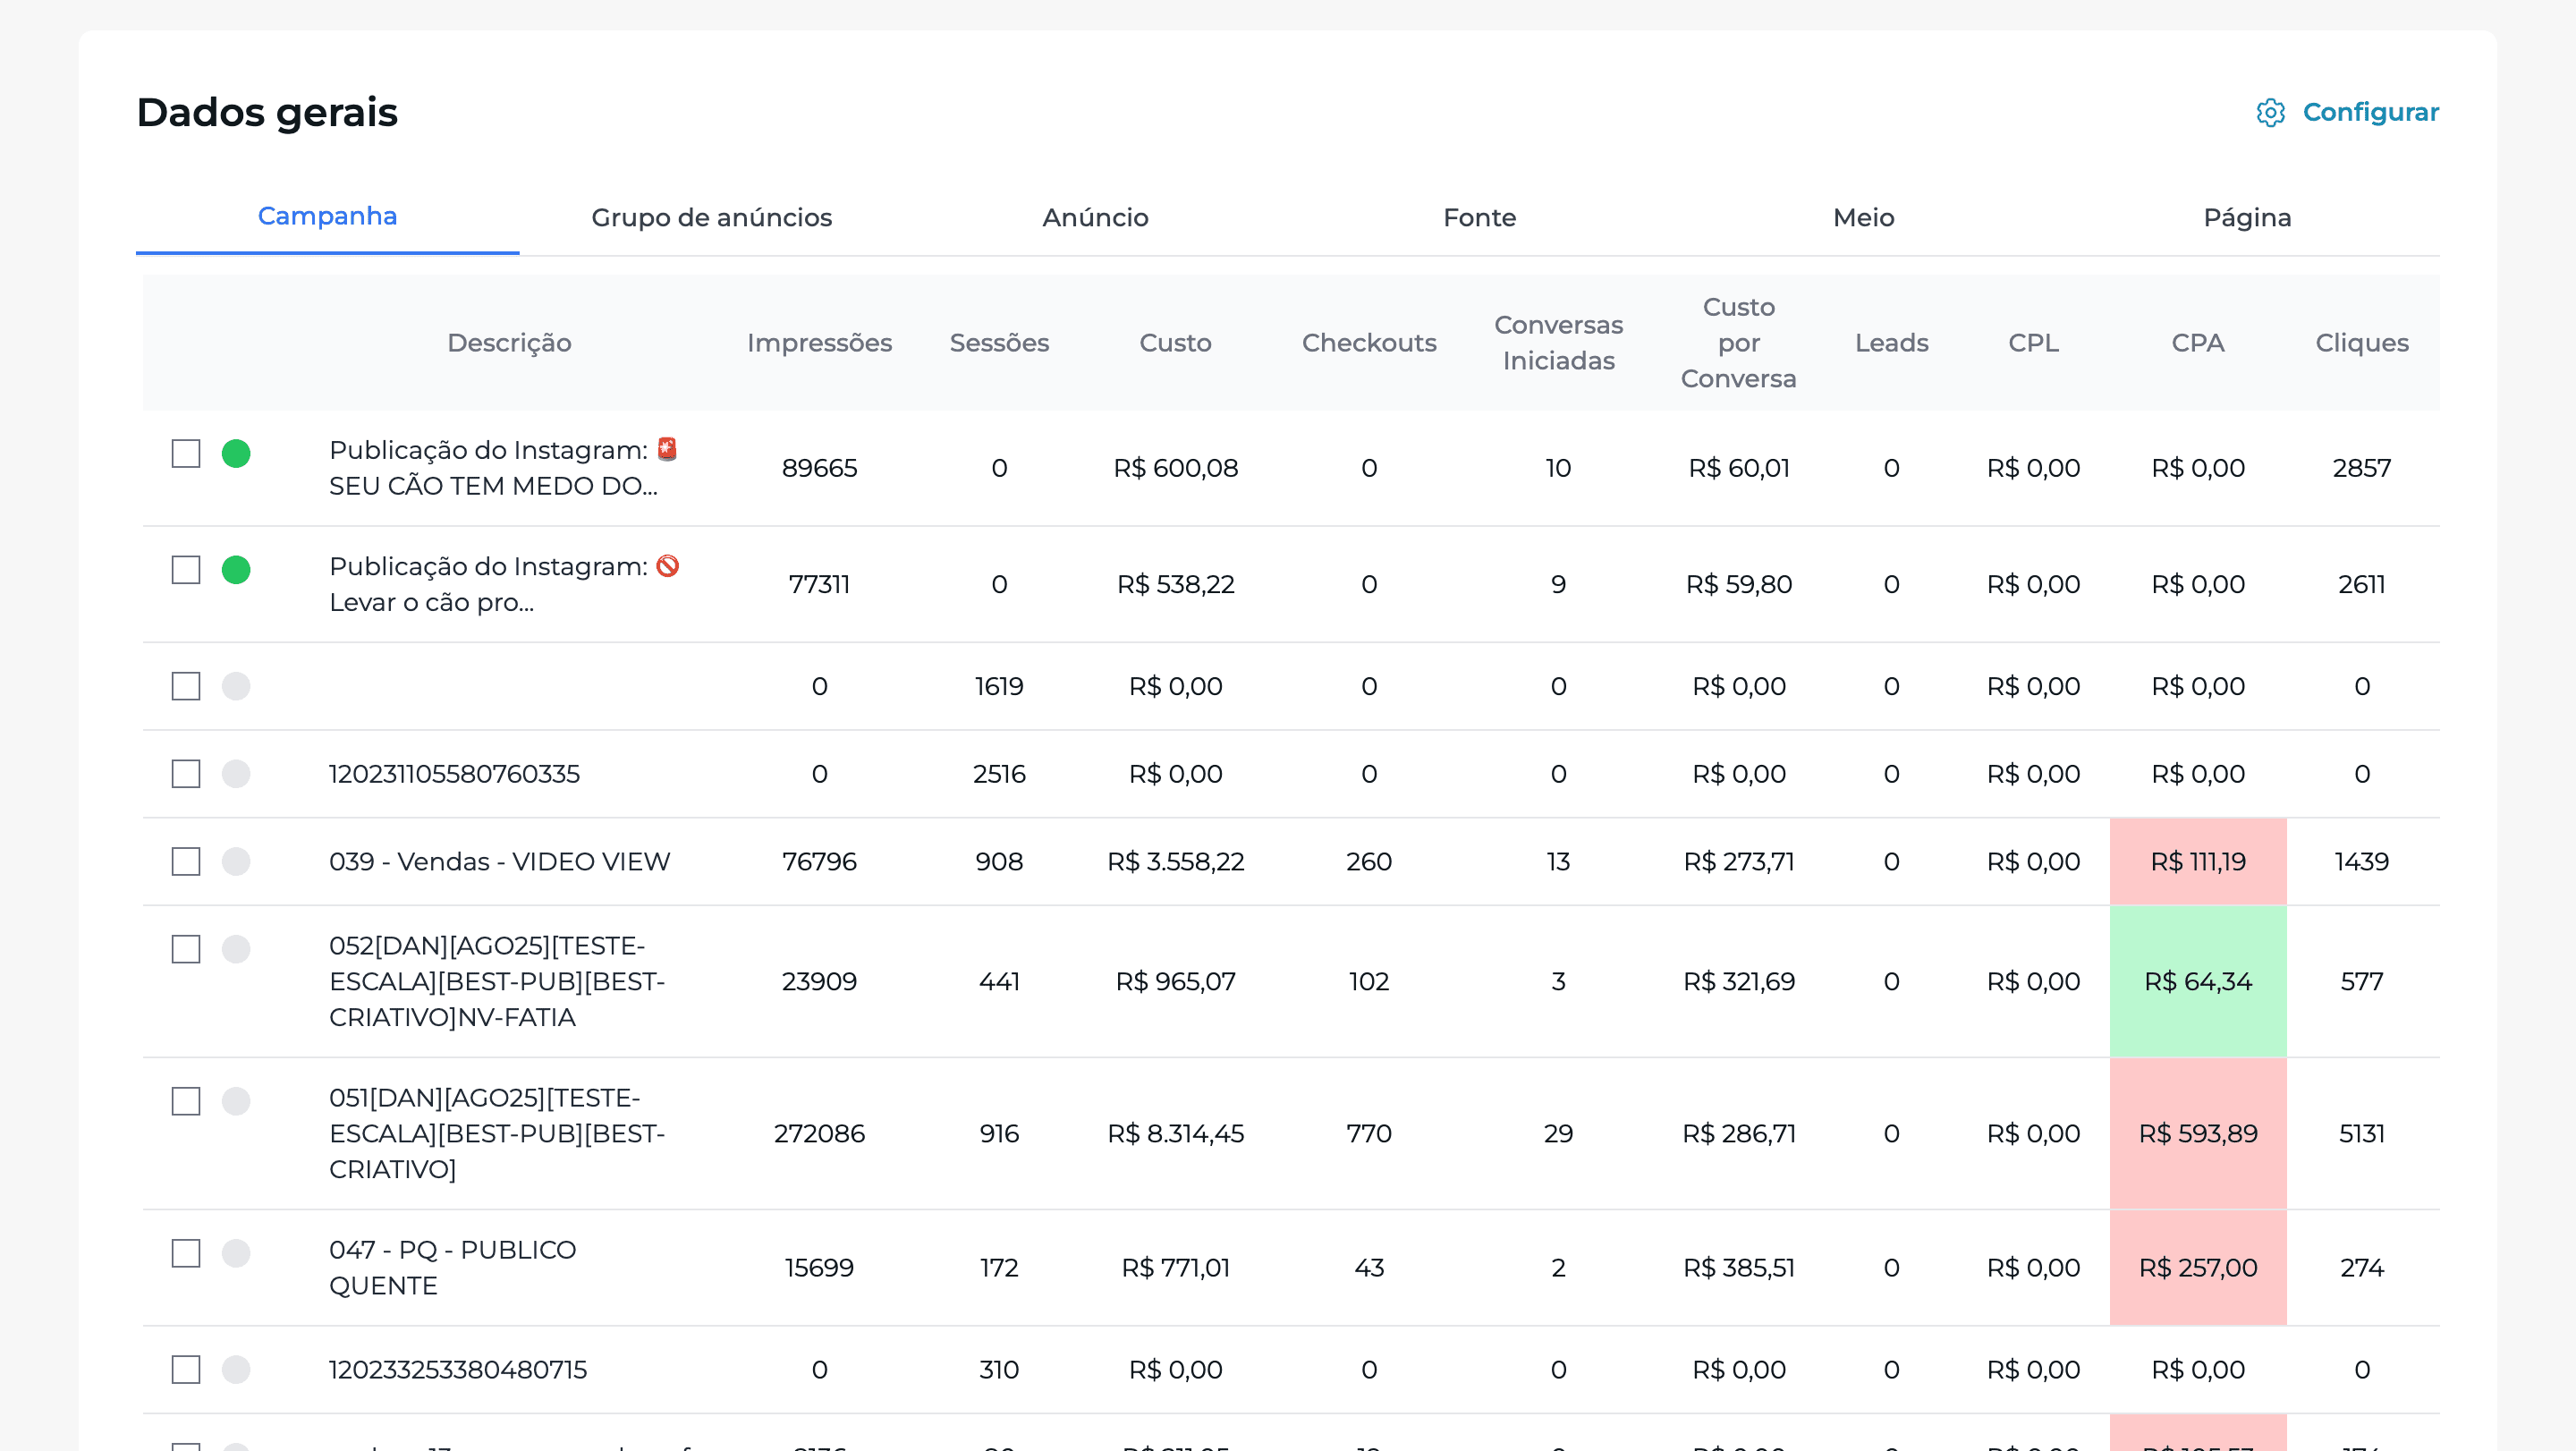Sort by the Impressões column header
The image size is (2576, 1451).
[x=819, y=343]
